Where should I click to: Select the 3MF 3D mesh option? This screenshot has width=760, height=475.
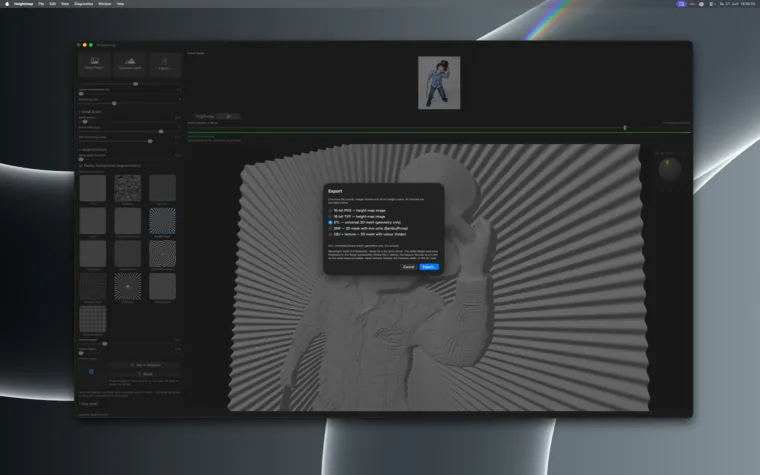(x=368, y=228)
